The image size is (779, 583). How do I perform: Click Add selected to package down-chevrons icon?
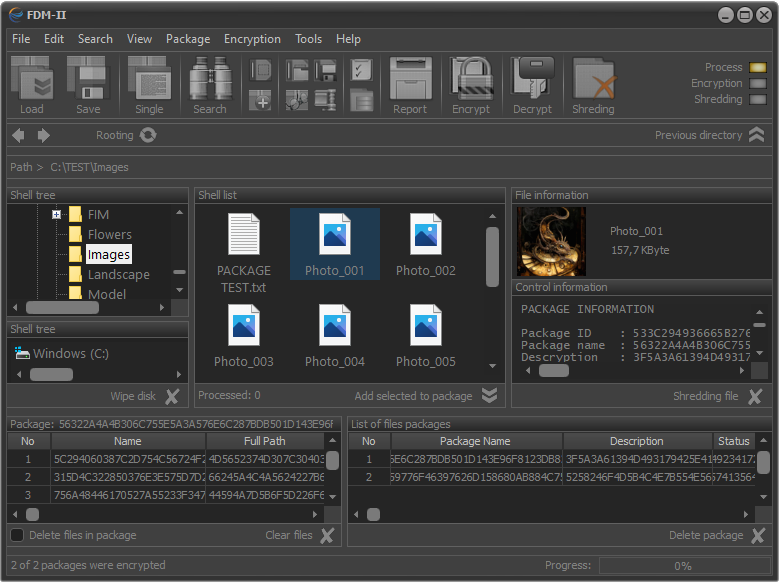point(489,396)
